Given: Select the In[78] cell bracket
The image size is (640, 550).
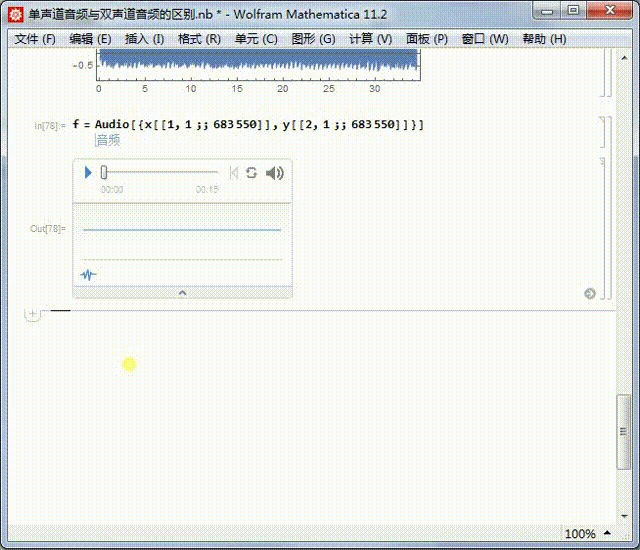Looking at the screenshot, I should point(602,132).
